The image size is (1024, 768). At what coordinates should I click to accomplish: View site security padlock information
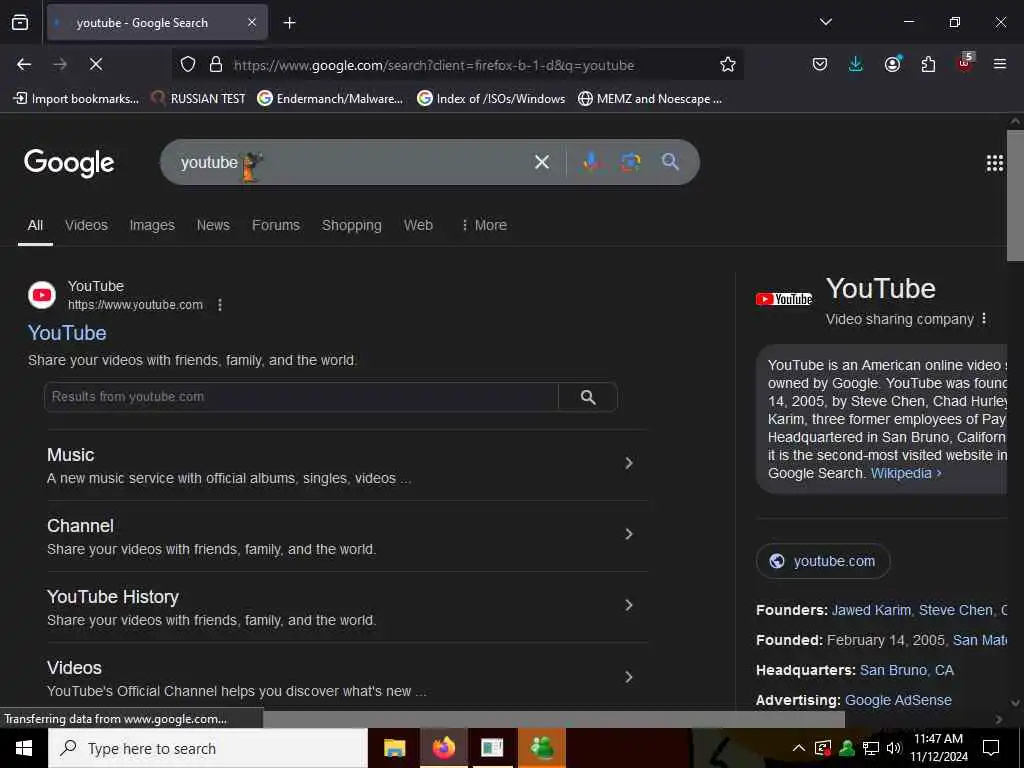coord(216,65)
